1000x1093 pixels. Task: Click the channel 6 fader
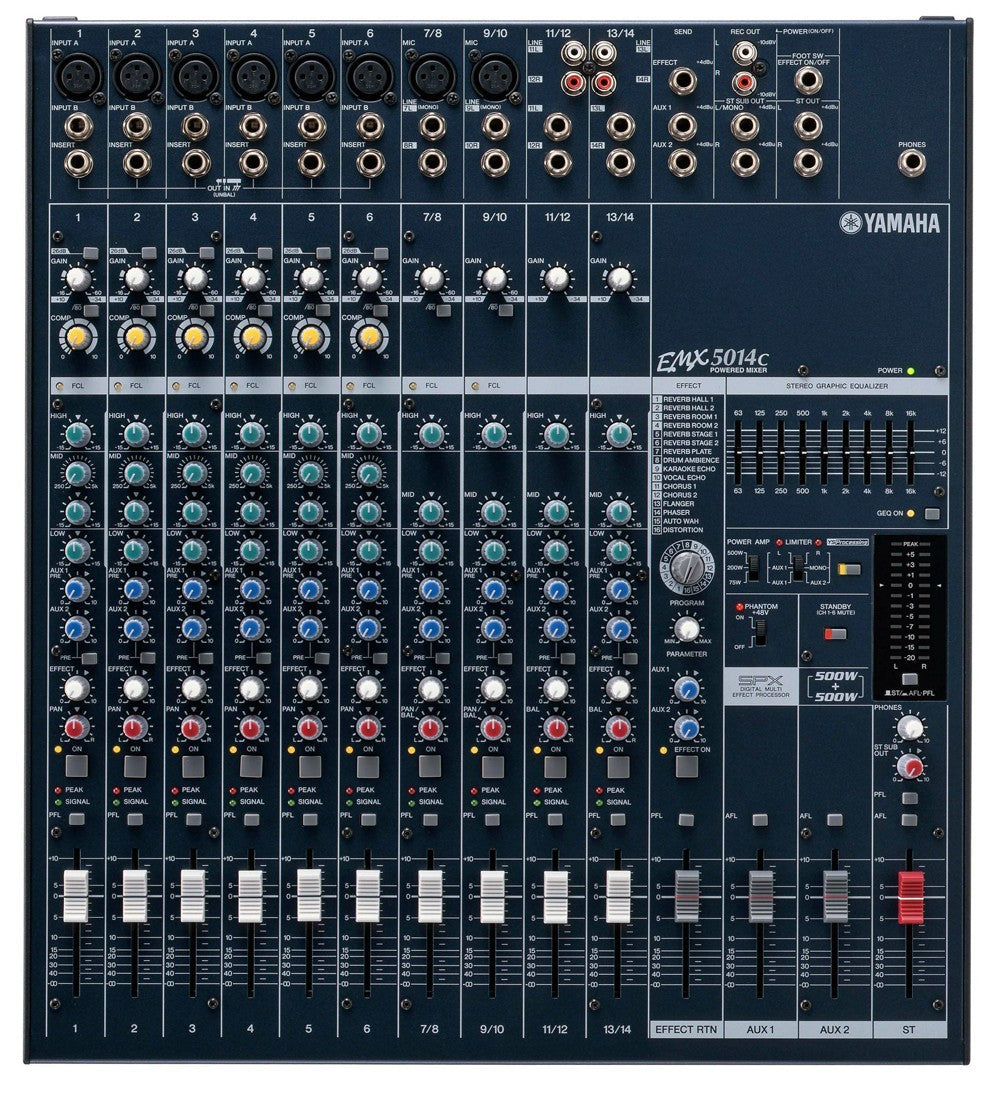[x=368, y=896]
